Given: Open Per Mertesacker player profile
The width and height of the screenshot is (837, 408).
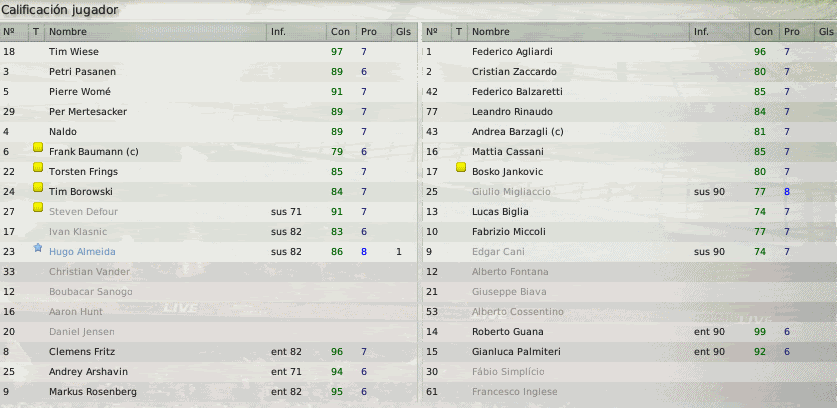Looking at the screenshot, I should tap(88, 112).
